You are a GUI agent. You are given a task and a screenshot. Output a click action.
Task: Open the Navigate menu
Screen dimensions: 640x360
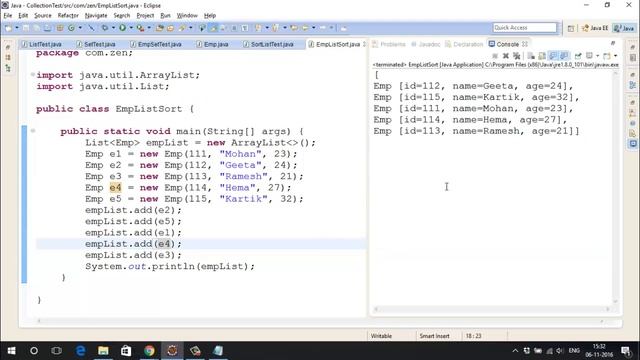tap(96, 16)
